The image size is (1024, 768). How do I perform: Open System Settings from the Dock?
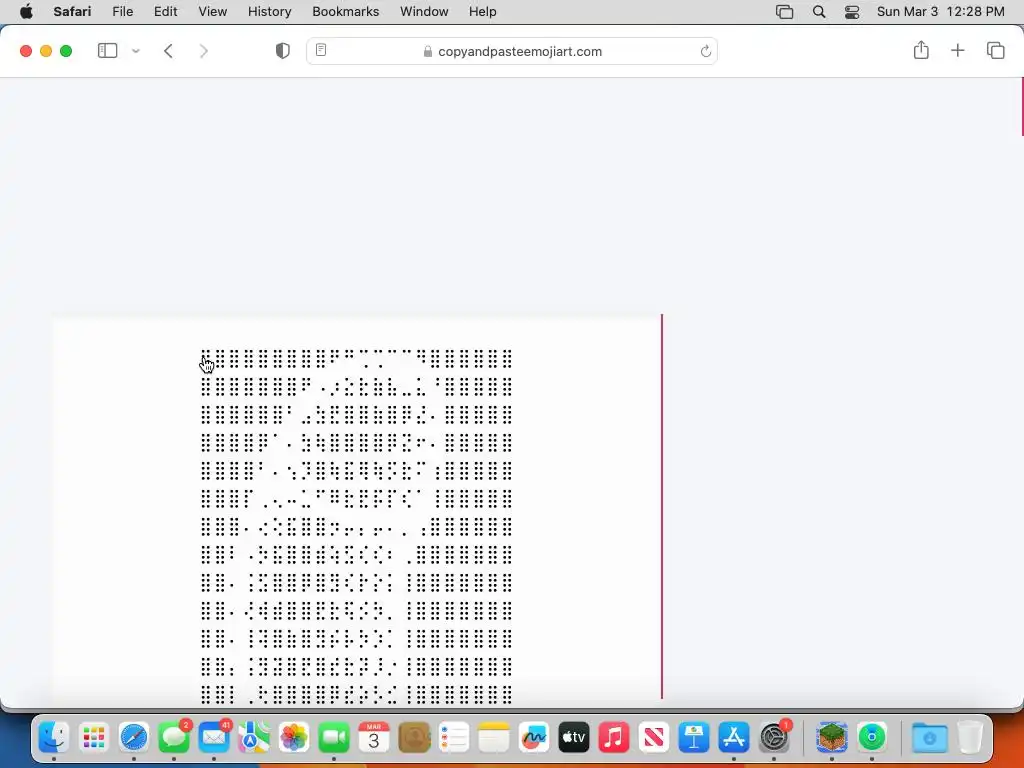pyautogui.click(x=774, y=737)
